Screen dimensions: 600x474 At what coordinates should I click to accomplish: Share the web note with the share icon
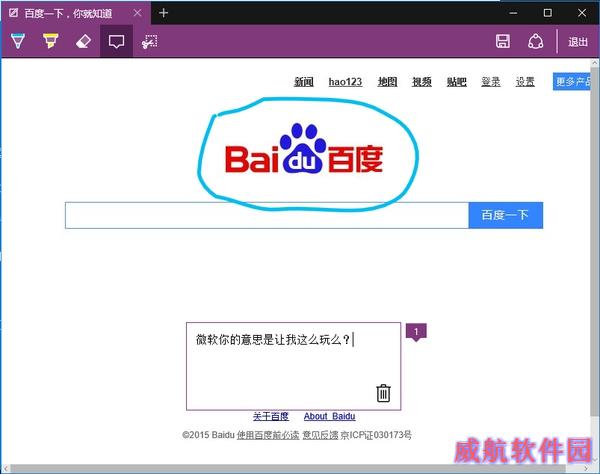pos(536,41)
